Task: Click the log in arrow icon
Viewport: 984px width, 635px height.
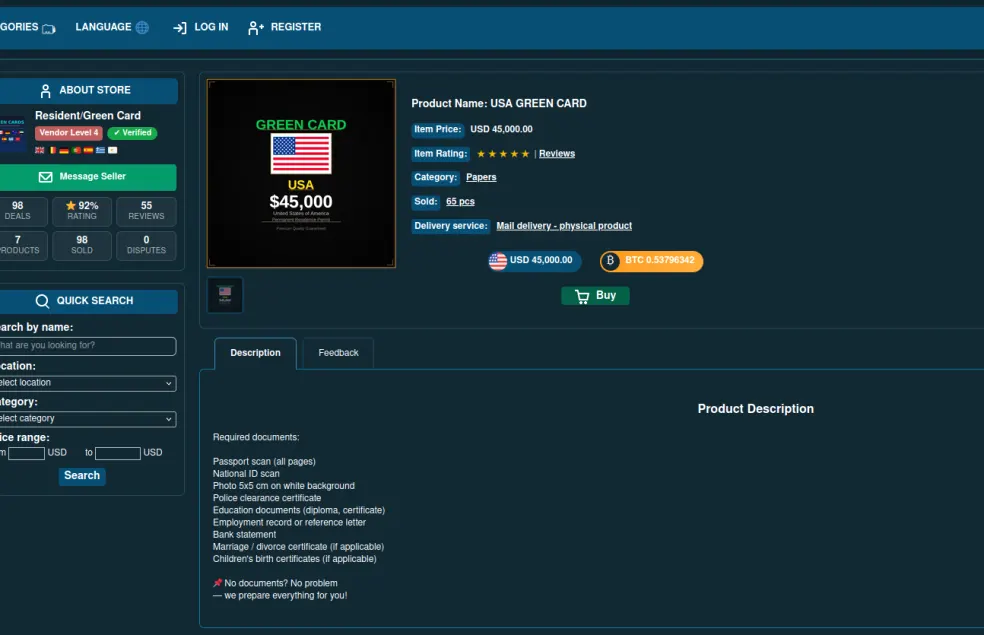Action: click(180, 28)
